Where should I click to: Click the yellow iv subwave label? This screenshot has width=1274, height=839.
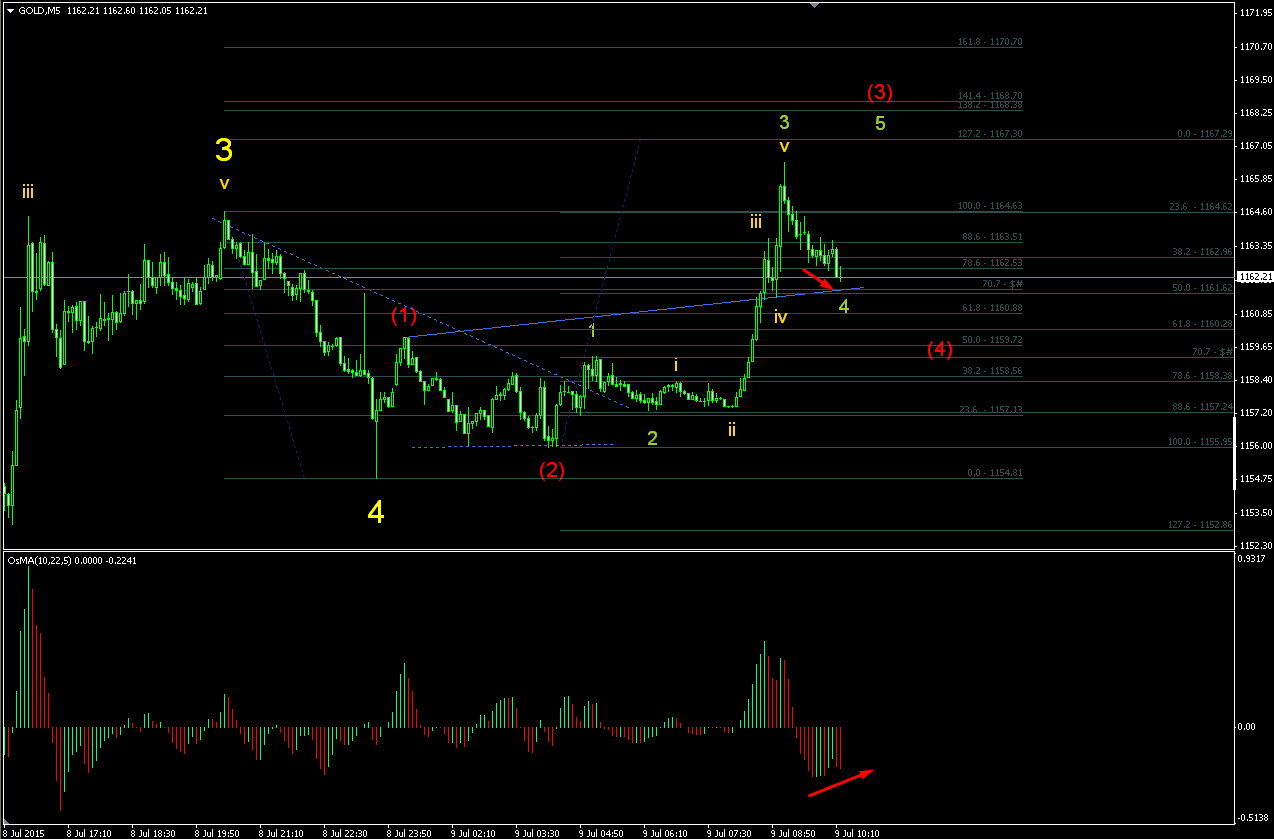coord(780,317)
